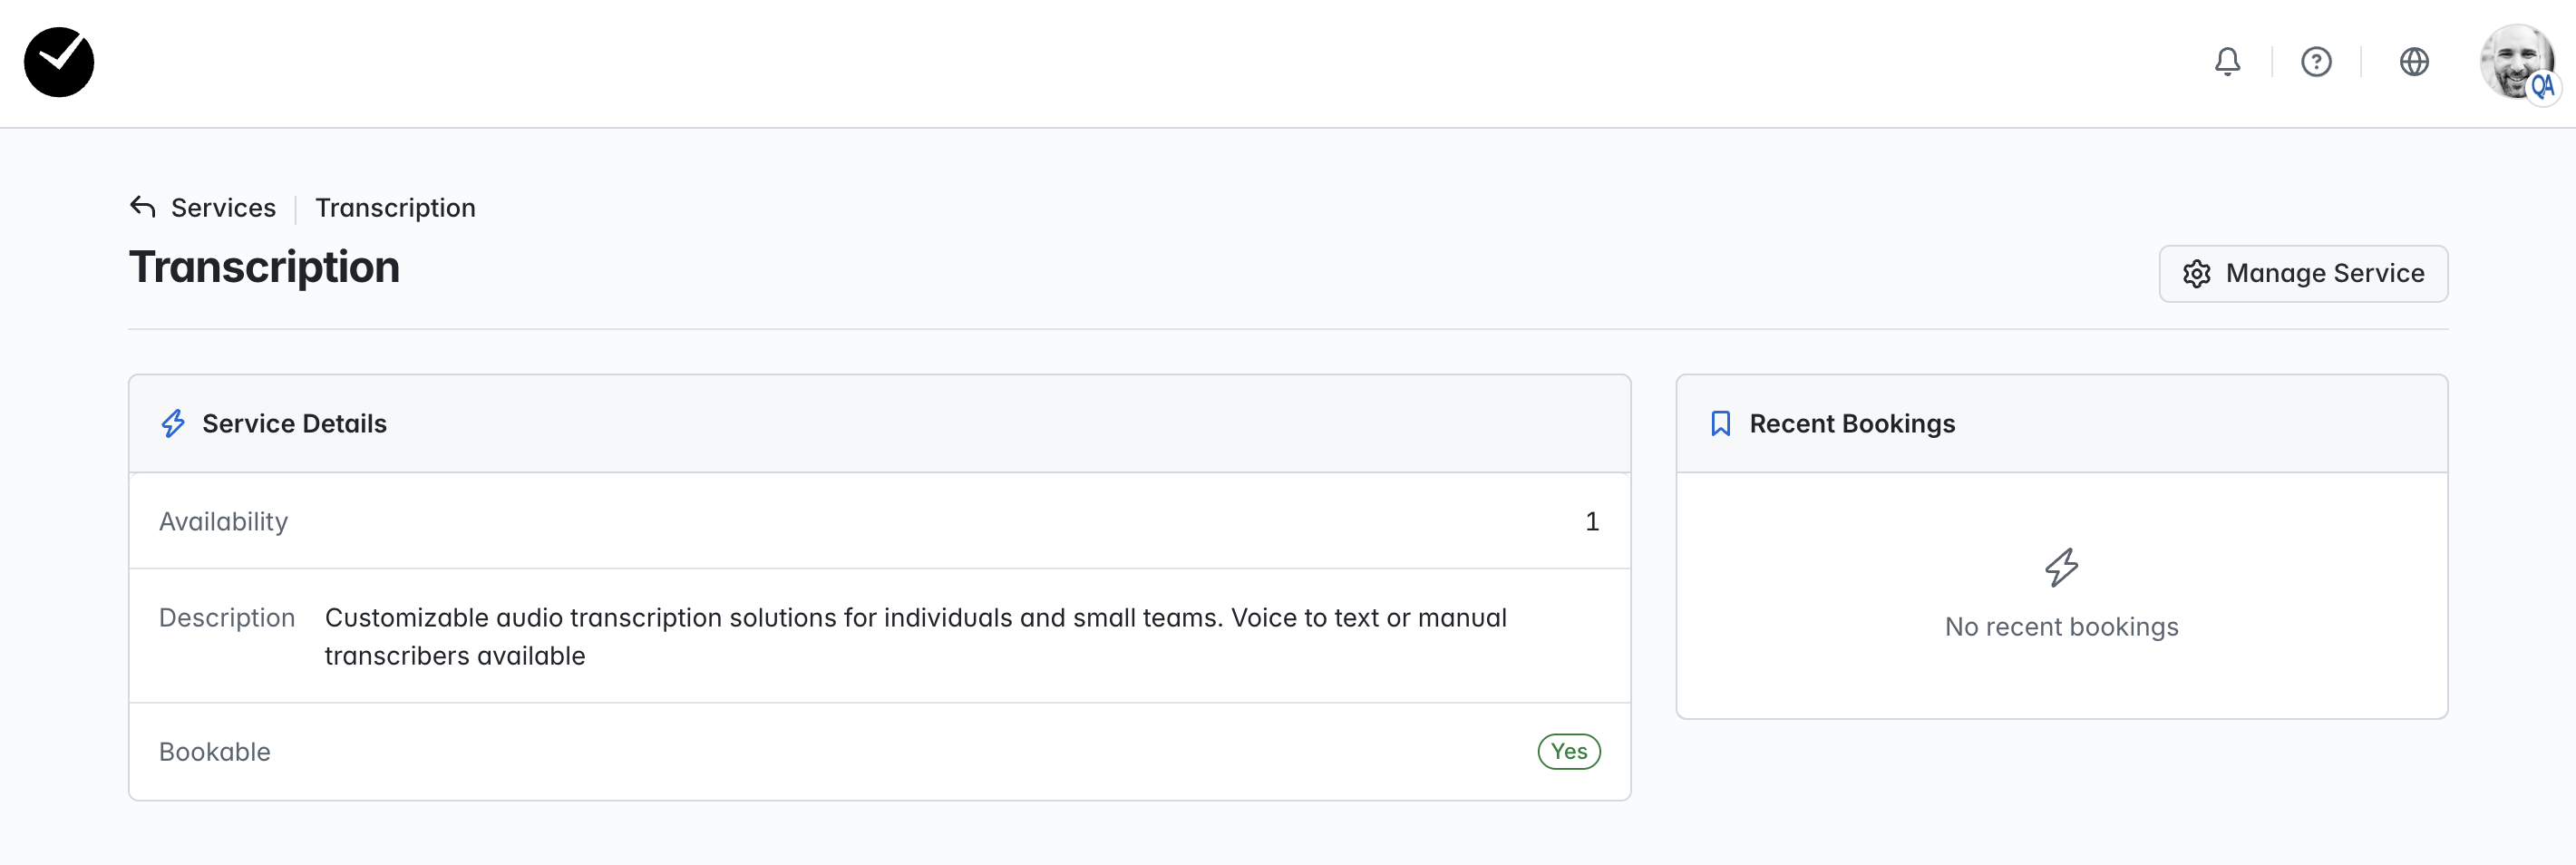Click the Recent Bookings panel header
The width and height of the screenshot is (2576, 865).
tap(2061, 424)
